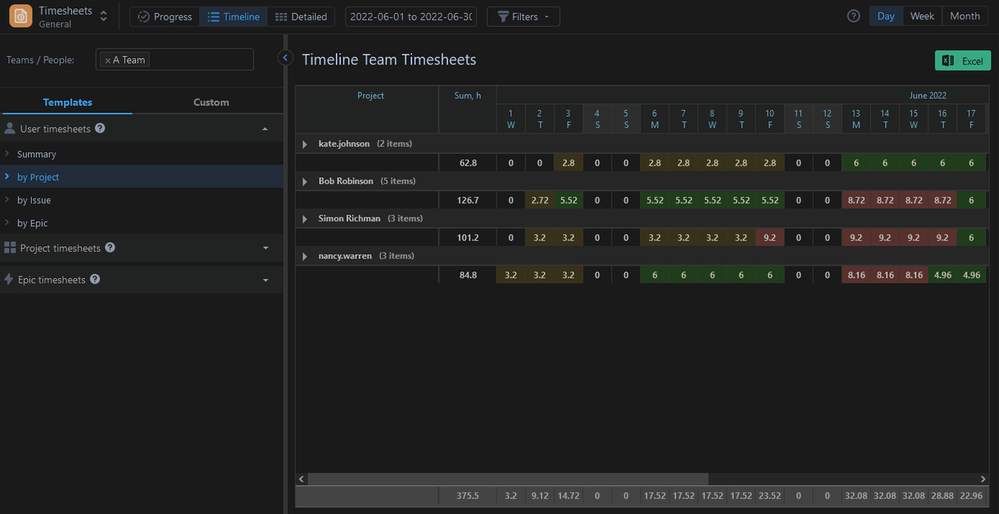Click help icon beside Epic timesheets
The width and height of the screenshot is (999, 514).
coord(95,279)
